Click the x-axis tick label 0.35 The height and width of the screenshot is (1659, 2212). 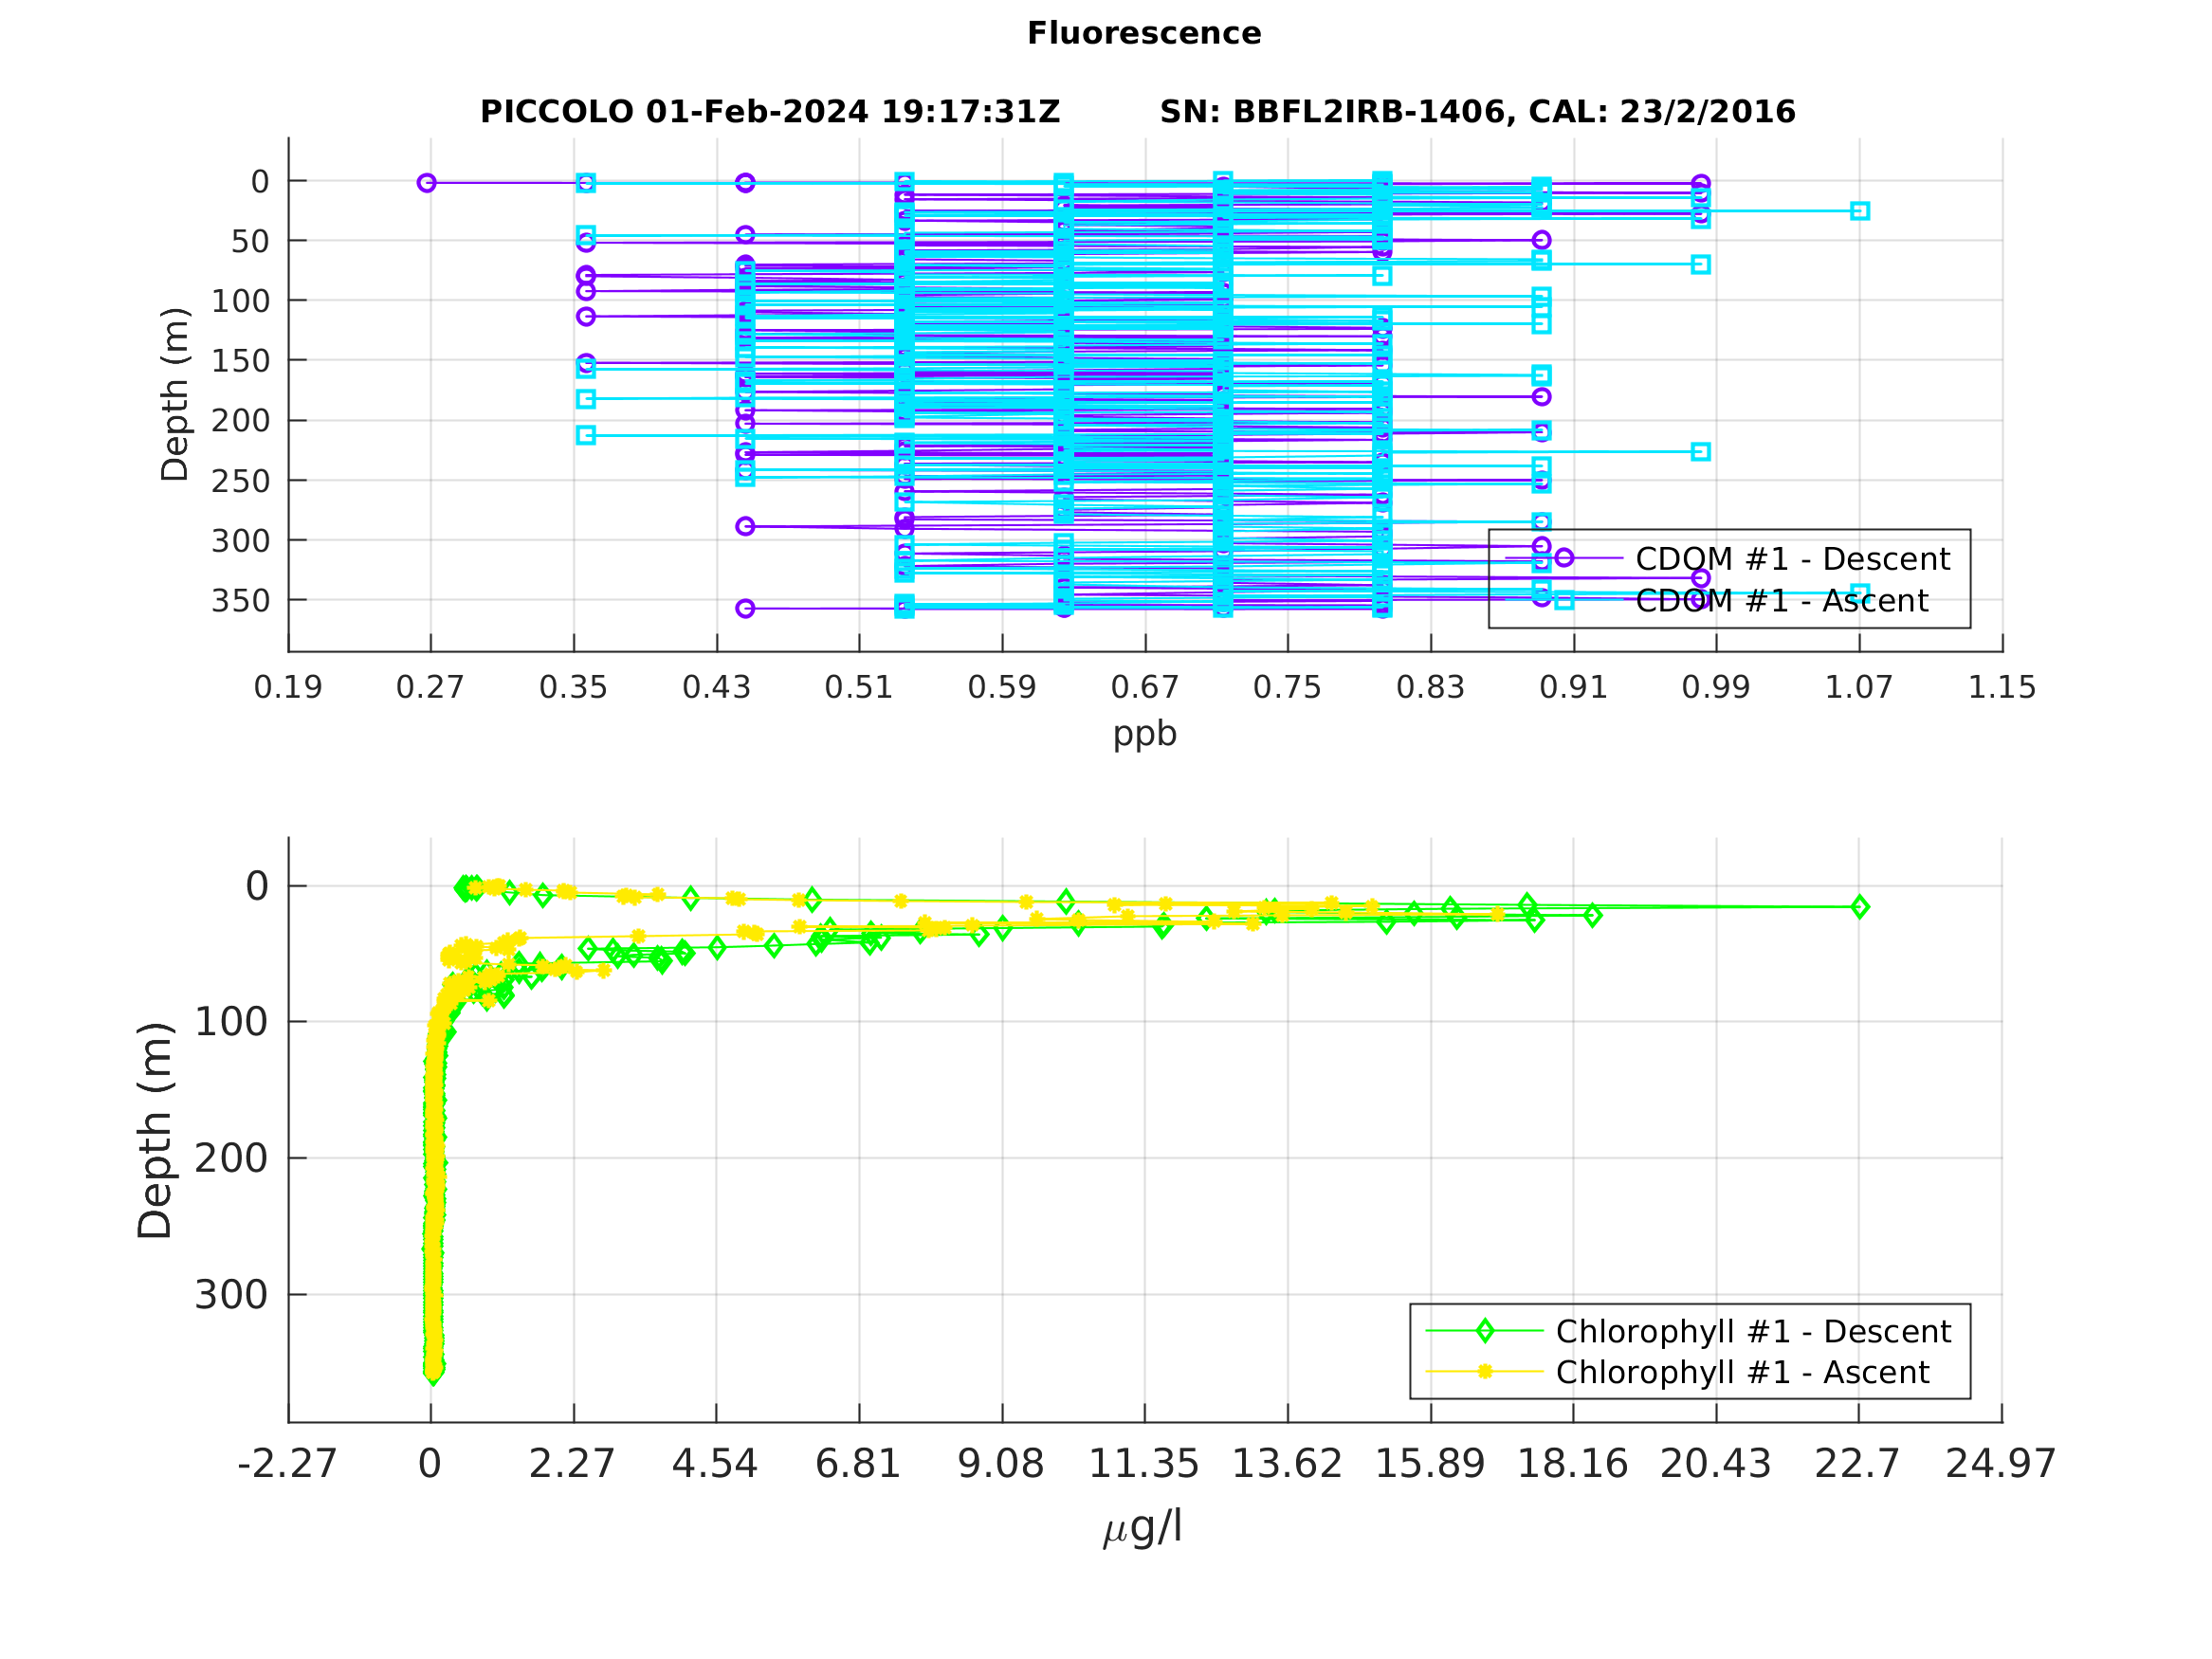point(573,688)
